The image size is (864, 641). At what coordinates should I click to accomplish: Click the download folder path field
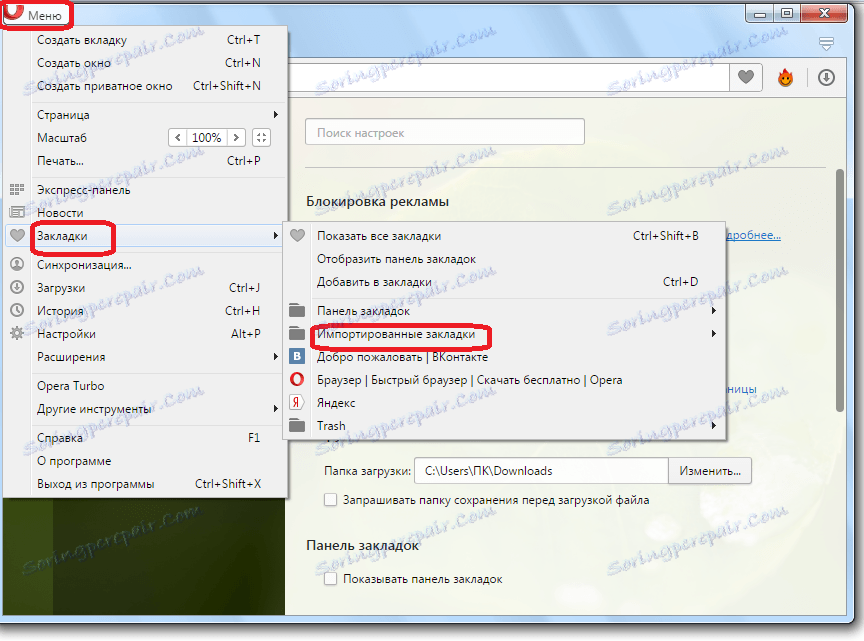(542, 471)
